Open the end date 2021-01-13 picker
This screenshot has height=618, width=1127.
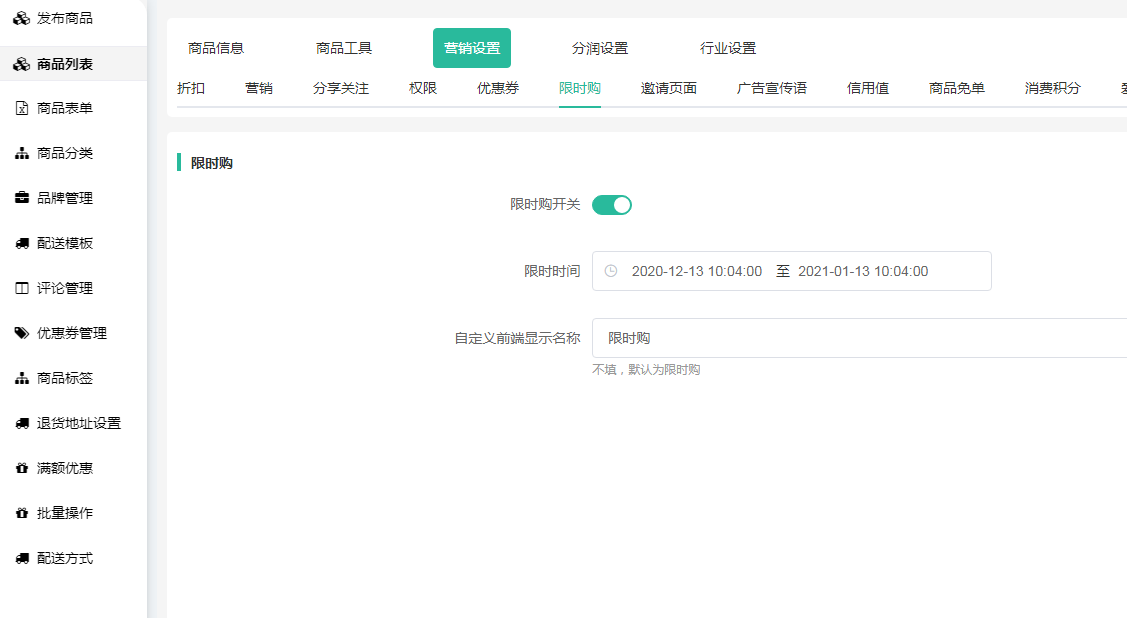pyautogui.click(x=862, y=271)
